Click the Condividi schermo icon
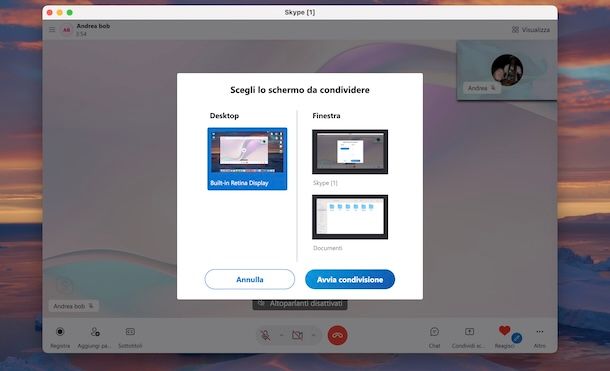 [469, 332]
